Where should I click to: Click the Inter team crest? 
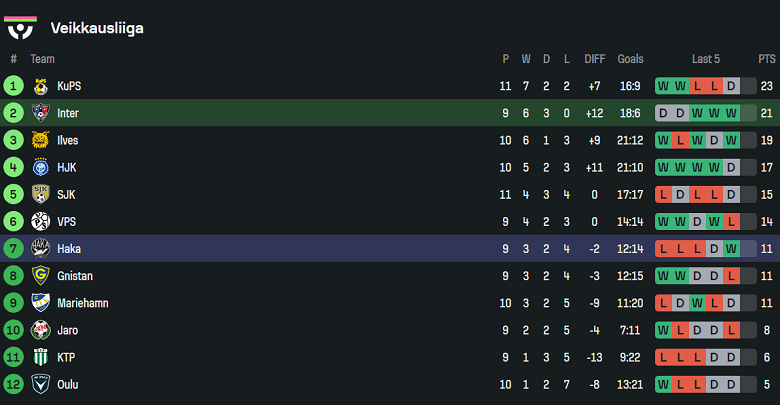tap(41, 113)
